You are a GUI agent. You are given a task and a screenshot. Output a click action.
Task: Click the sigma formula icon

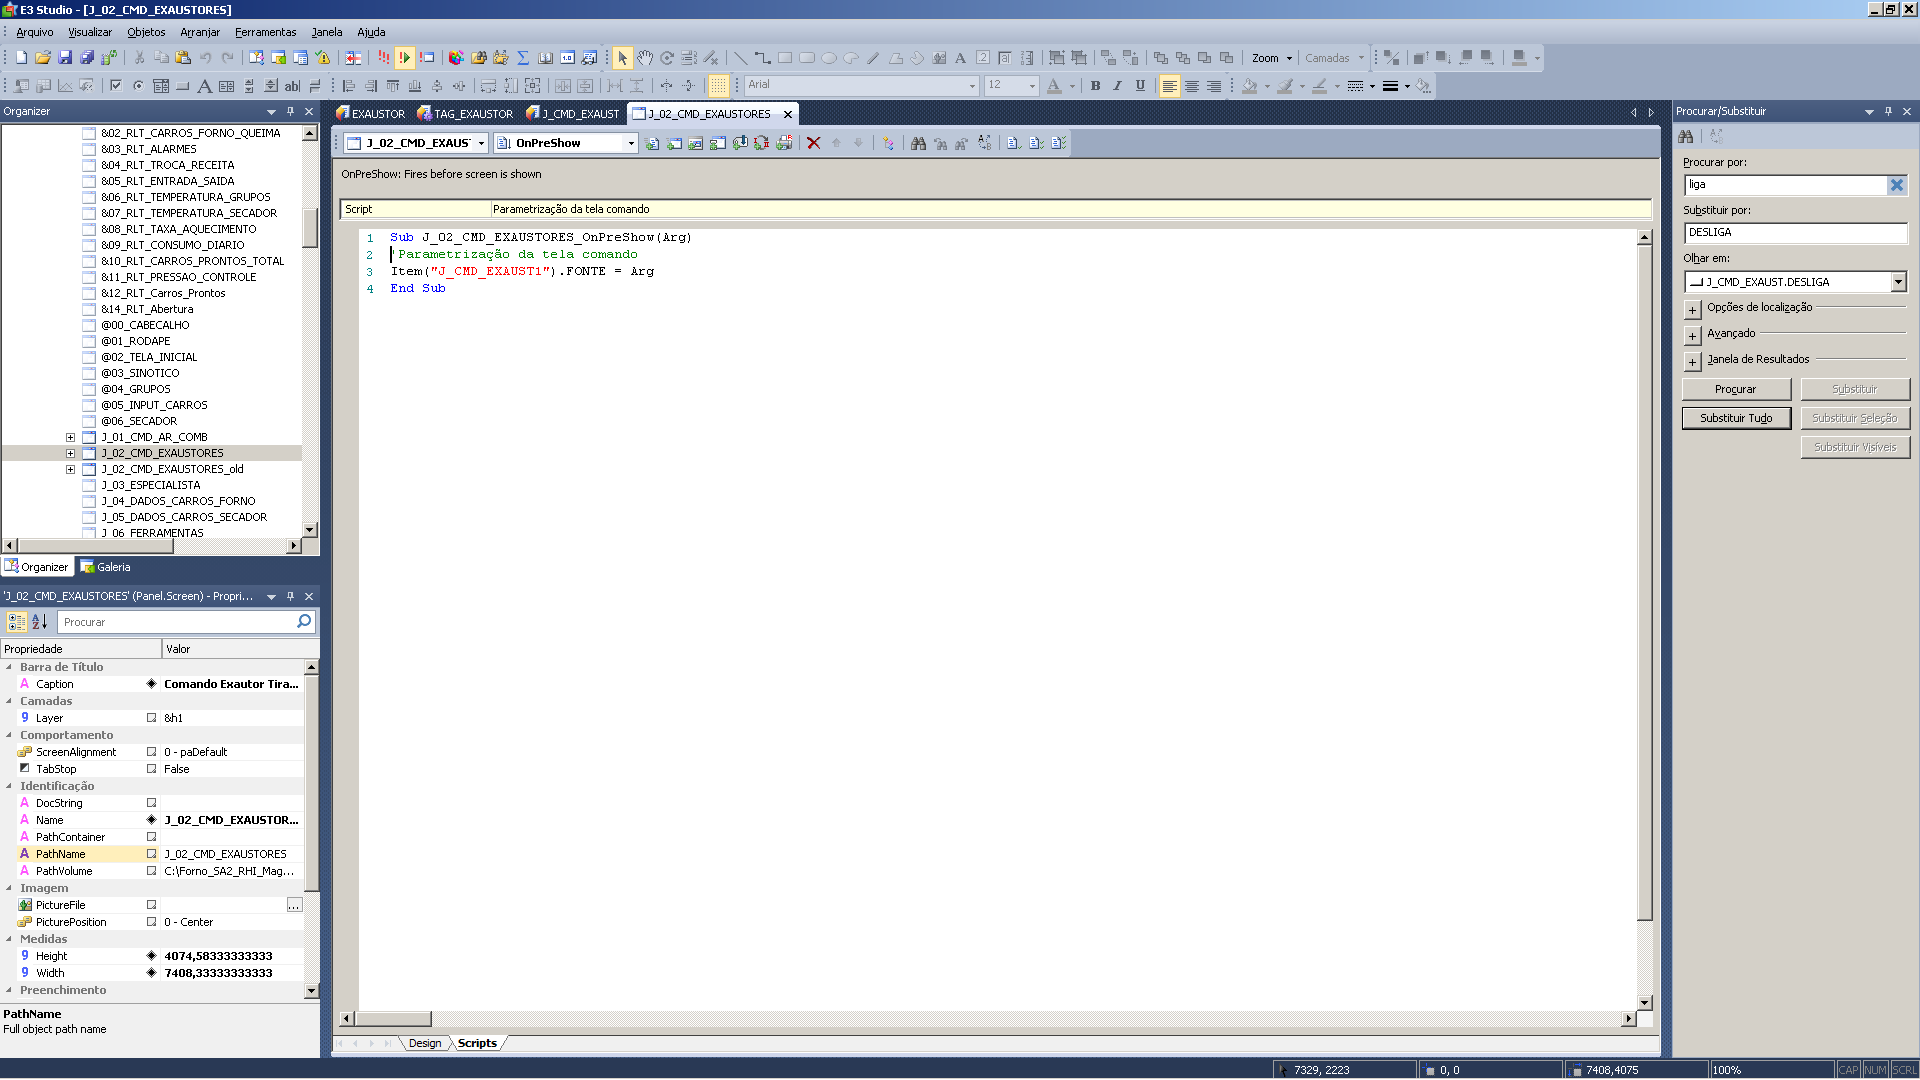[523, 58]
